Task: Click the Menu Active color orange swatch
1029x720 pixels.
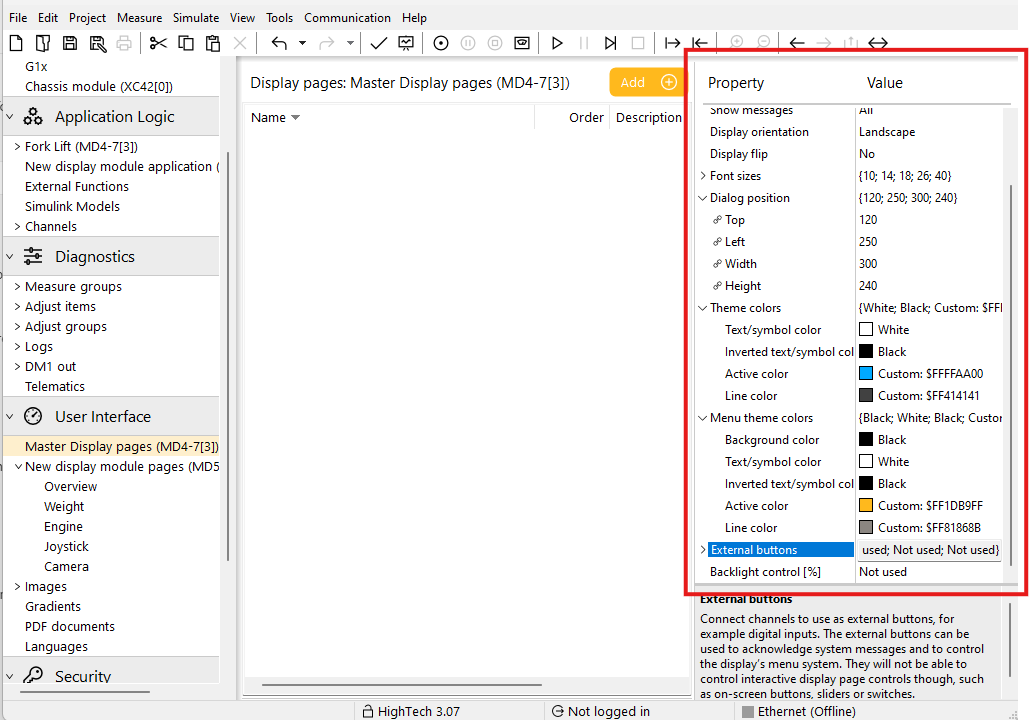Action: pyautogui.click(x=866, y=506)
